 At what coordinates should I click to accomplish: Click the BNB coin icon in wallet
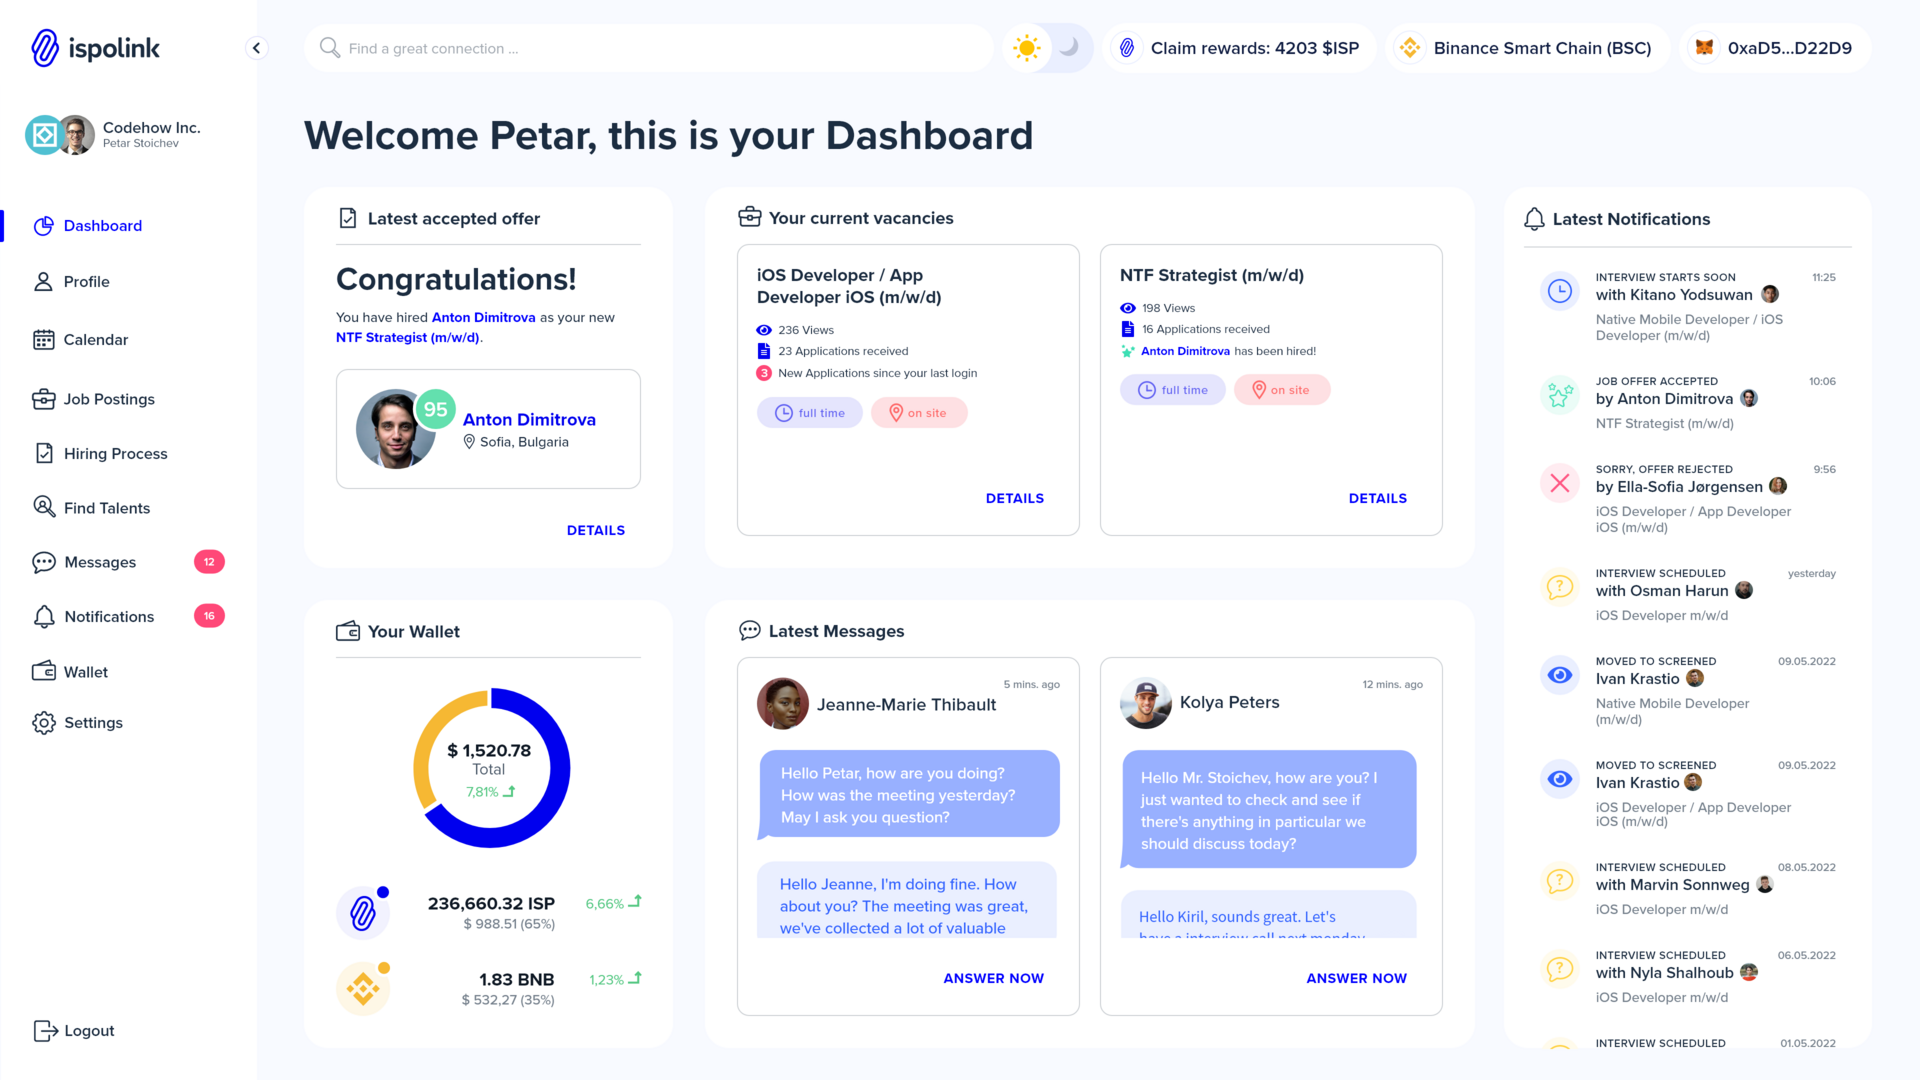[x=362, y=988]
